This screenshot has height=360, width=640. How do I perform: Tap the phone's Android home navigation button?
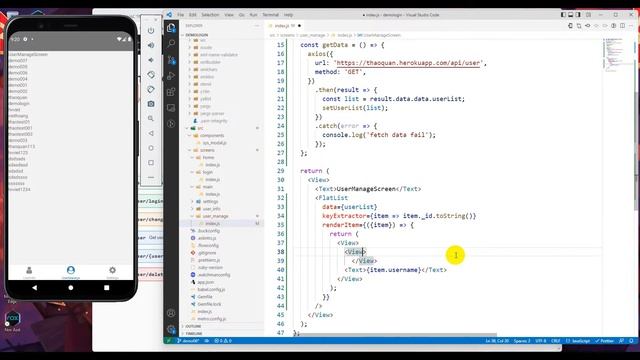71,288
